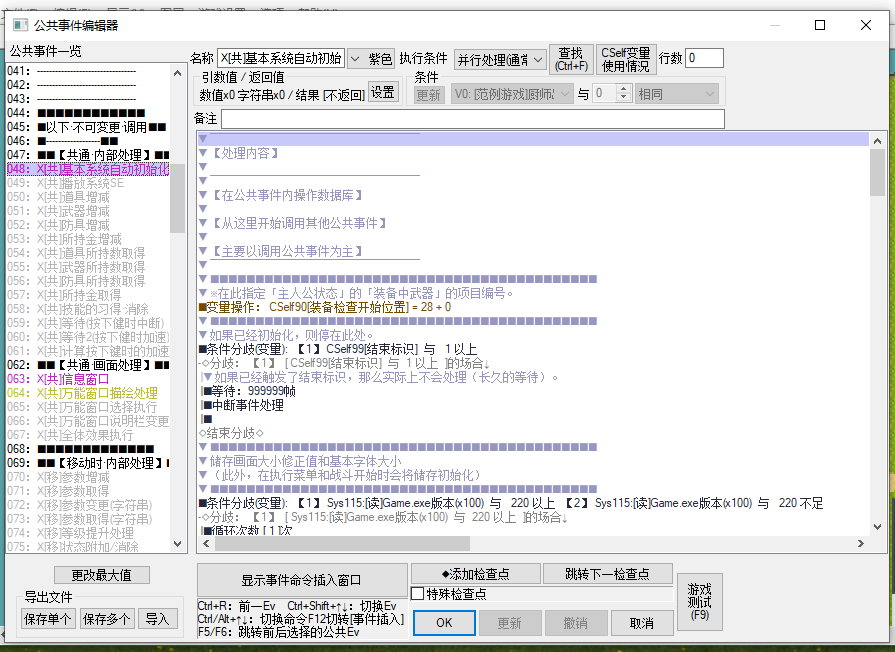Screen dimensions: 895x652
Task: Click the condition value stepper next to 与
Action: click(x=623, y=93)
